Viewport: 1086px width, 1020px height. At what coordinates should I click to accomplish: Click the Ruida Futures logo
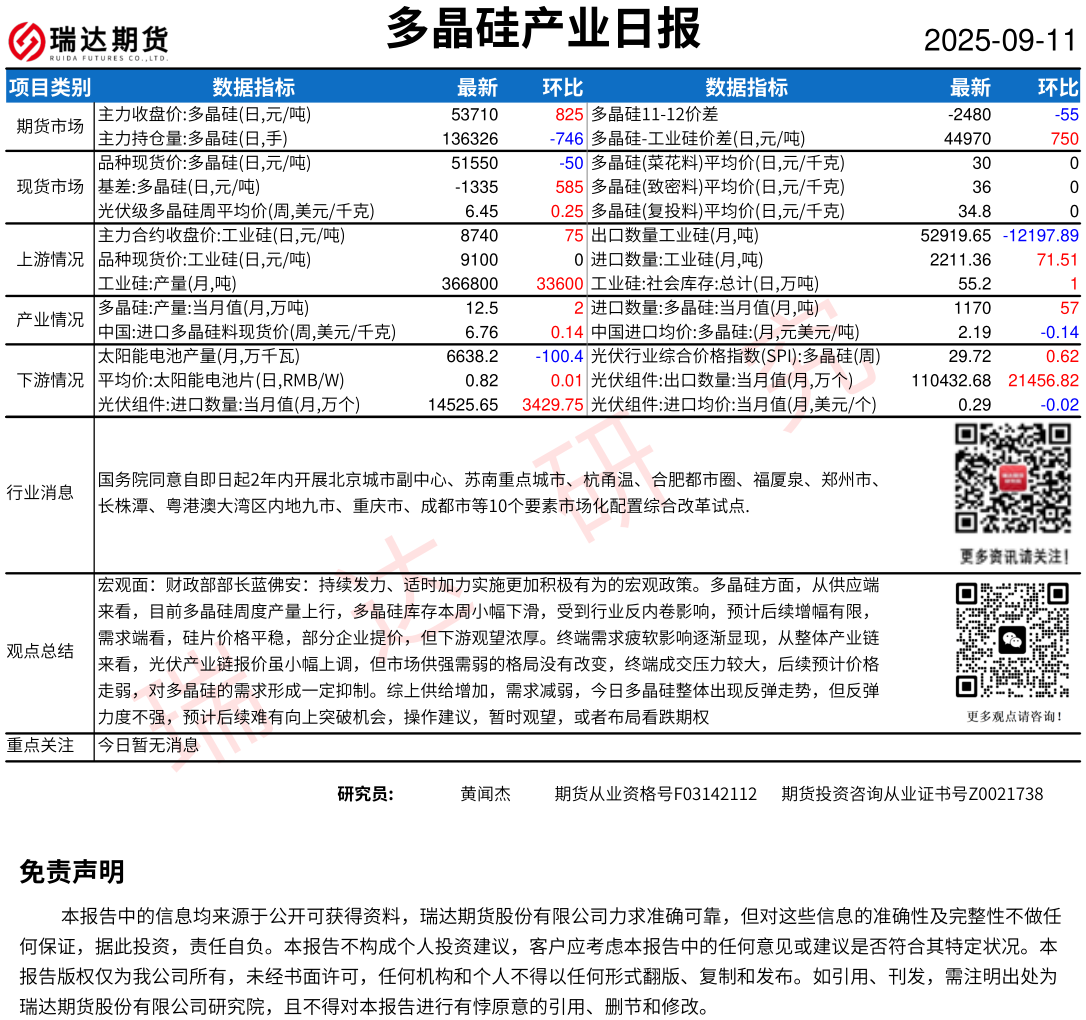click(x=88, y=41)
